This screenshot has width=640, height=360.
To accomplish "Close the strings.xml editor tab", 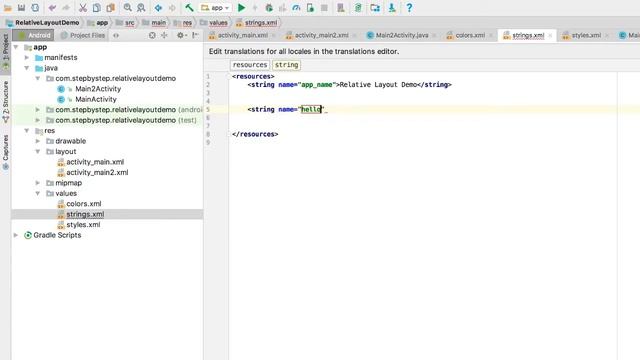I will click(550, 36).
